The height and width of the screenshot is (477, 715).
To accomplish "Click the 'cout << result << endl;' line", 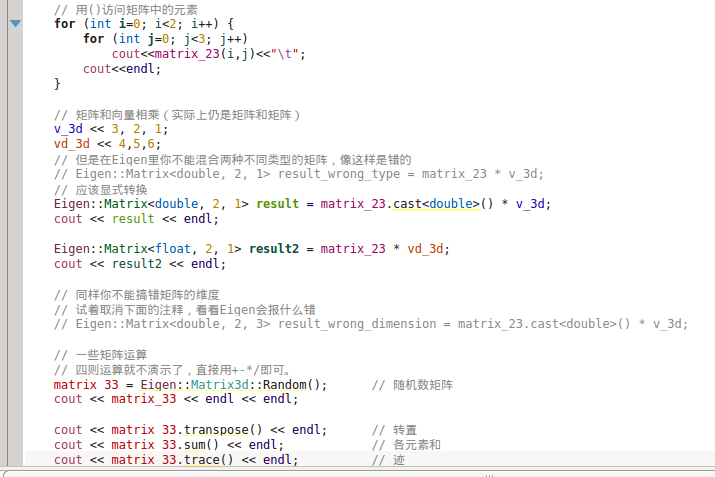I will point(136,219).
